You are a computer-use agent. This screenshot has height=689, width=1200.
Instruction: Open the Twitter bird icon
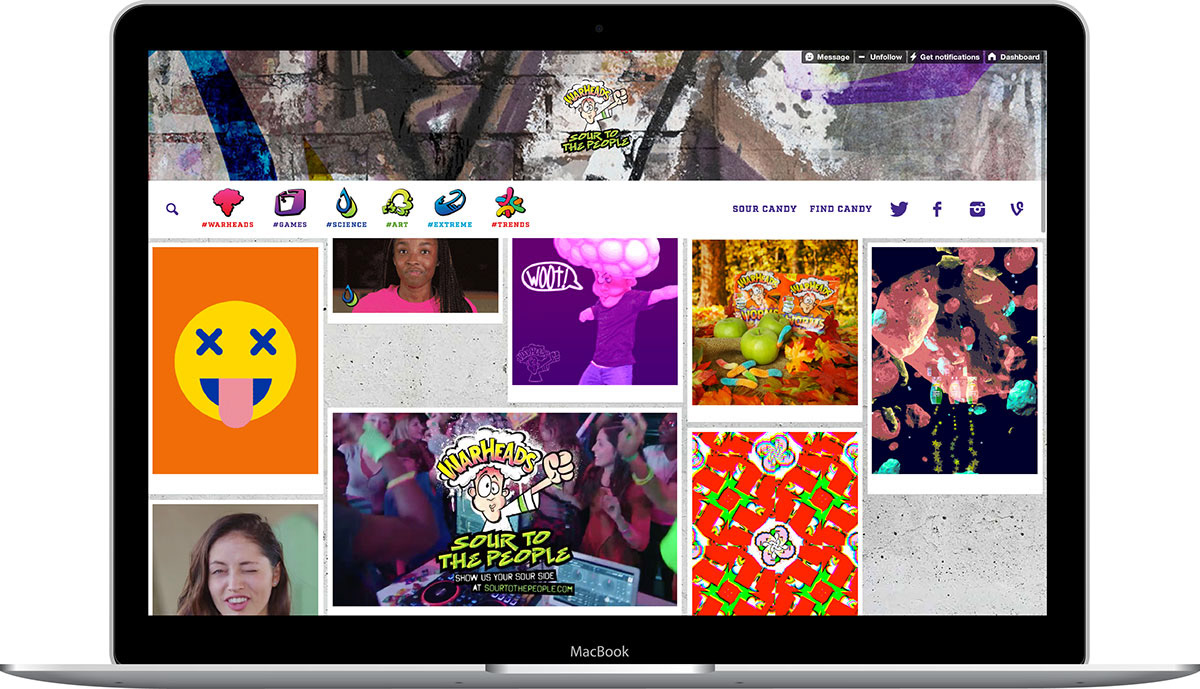[x=899, y=209]
